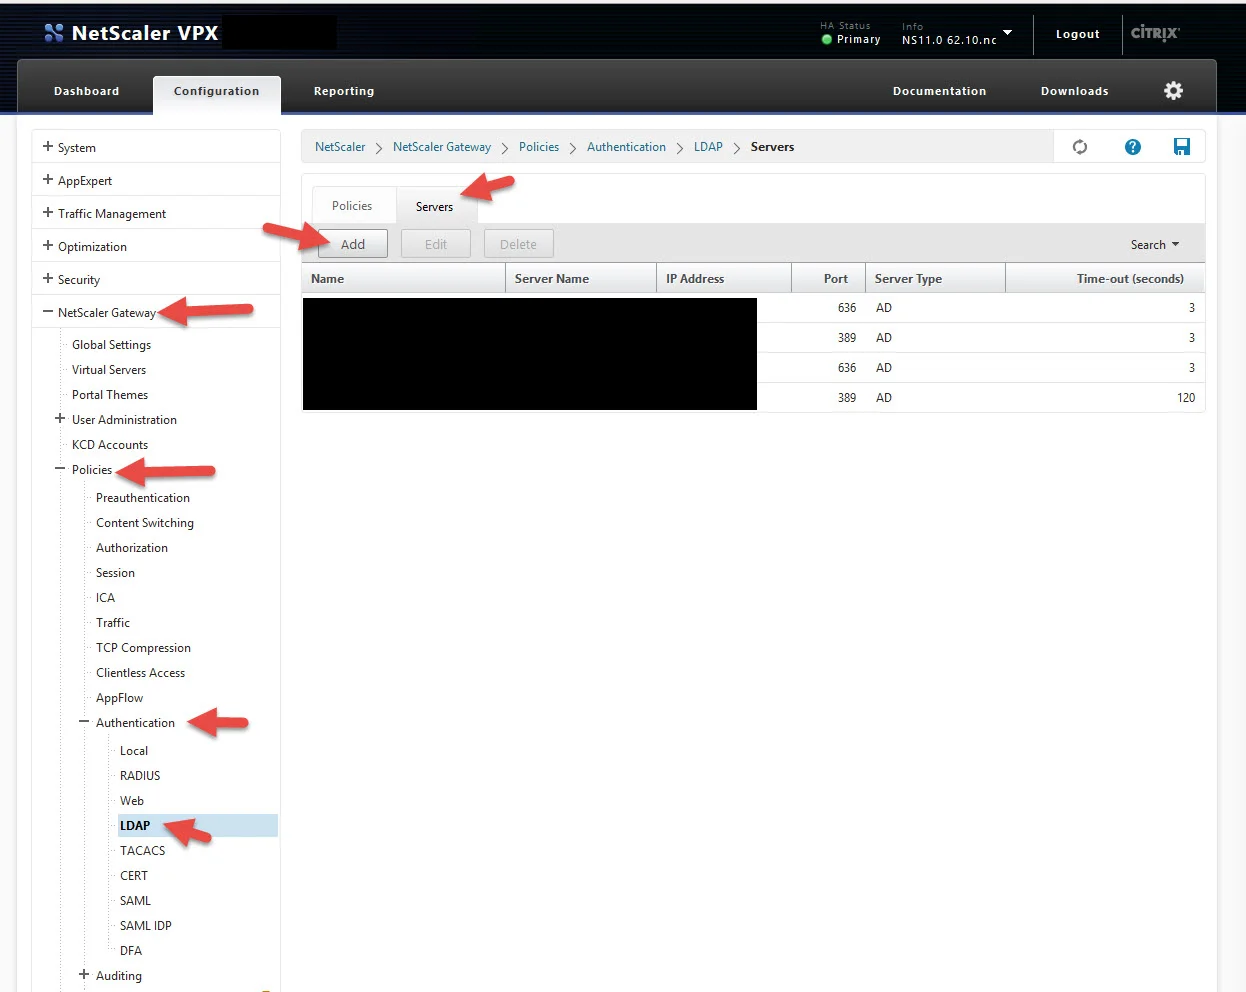The image size is (1246, 992).
Task: Select Local authentication item
Action: [x=134, y=751]
